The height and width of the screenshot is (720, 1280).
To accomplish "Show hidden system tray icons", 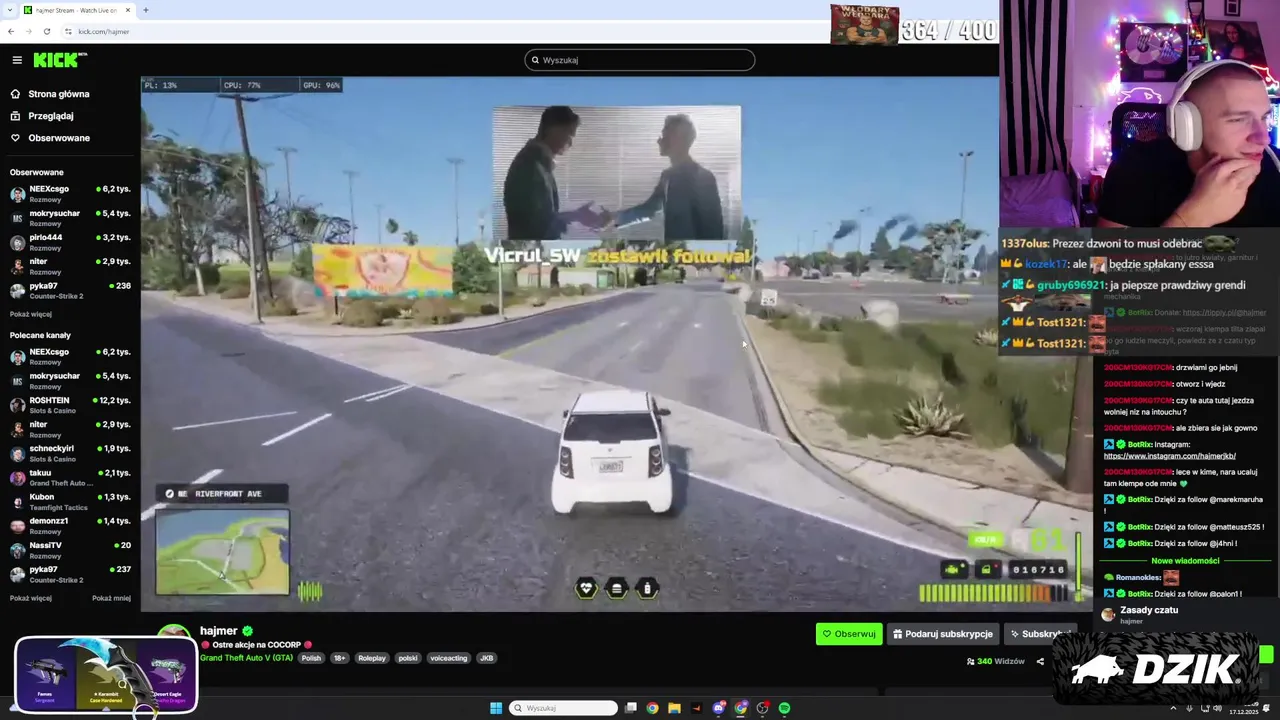I will [1173, 708].
